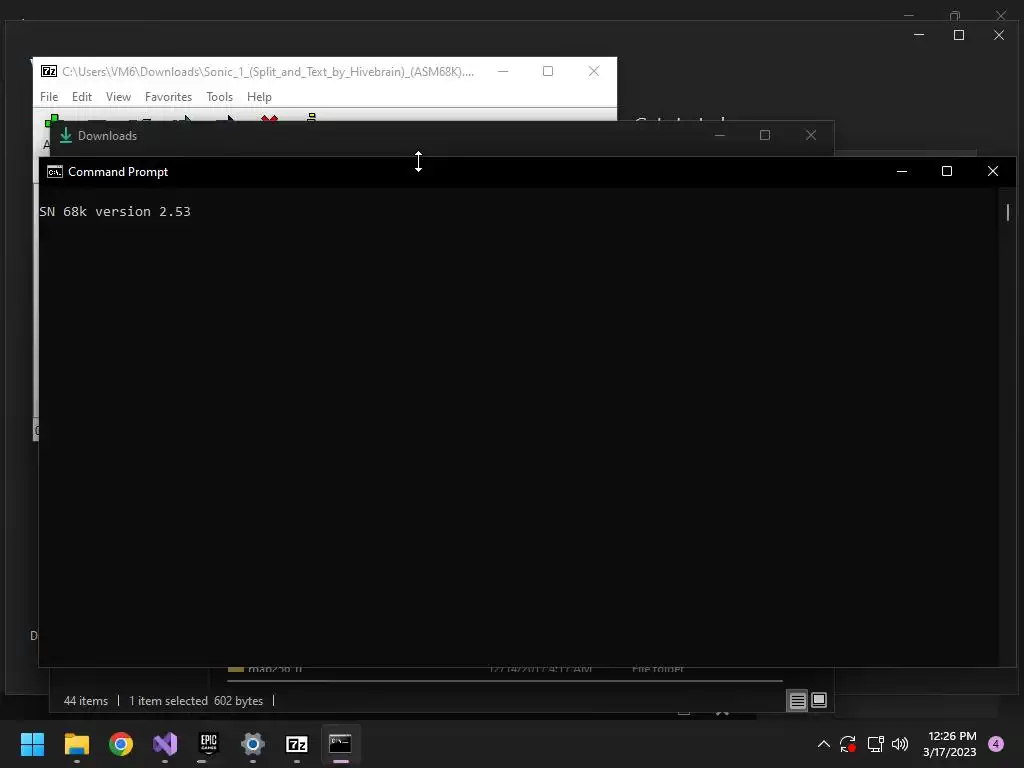Close the Command Prompt window
1024x768 pixels.
click(x=993, y=171)
